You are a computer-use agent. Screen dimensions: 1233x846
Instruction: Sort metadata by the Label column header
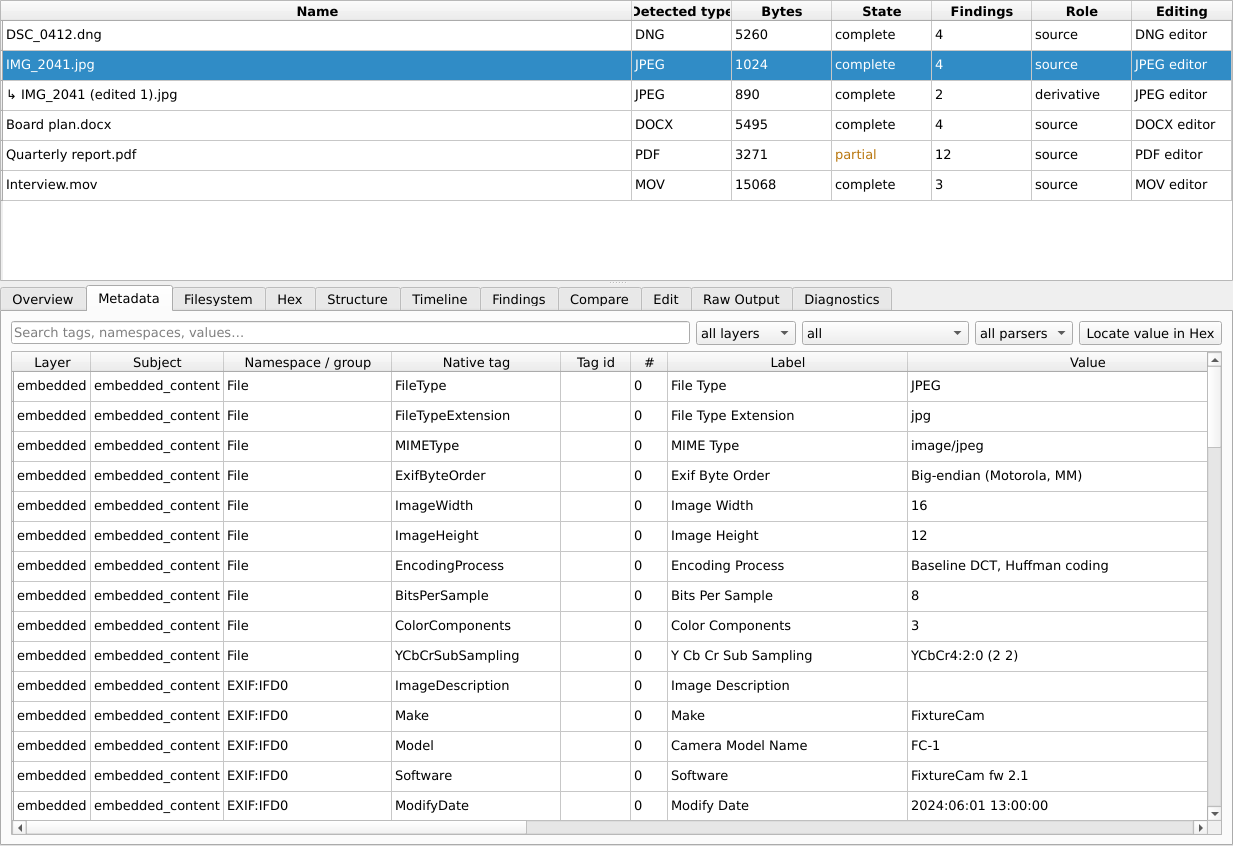coord(787,362)
